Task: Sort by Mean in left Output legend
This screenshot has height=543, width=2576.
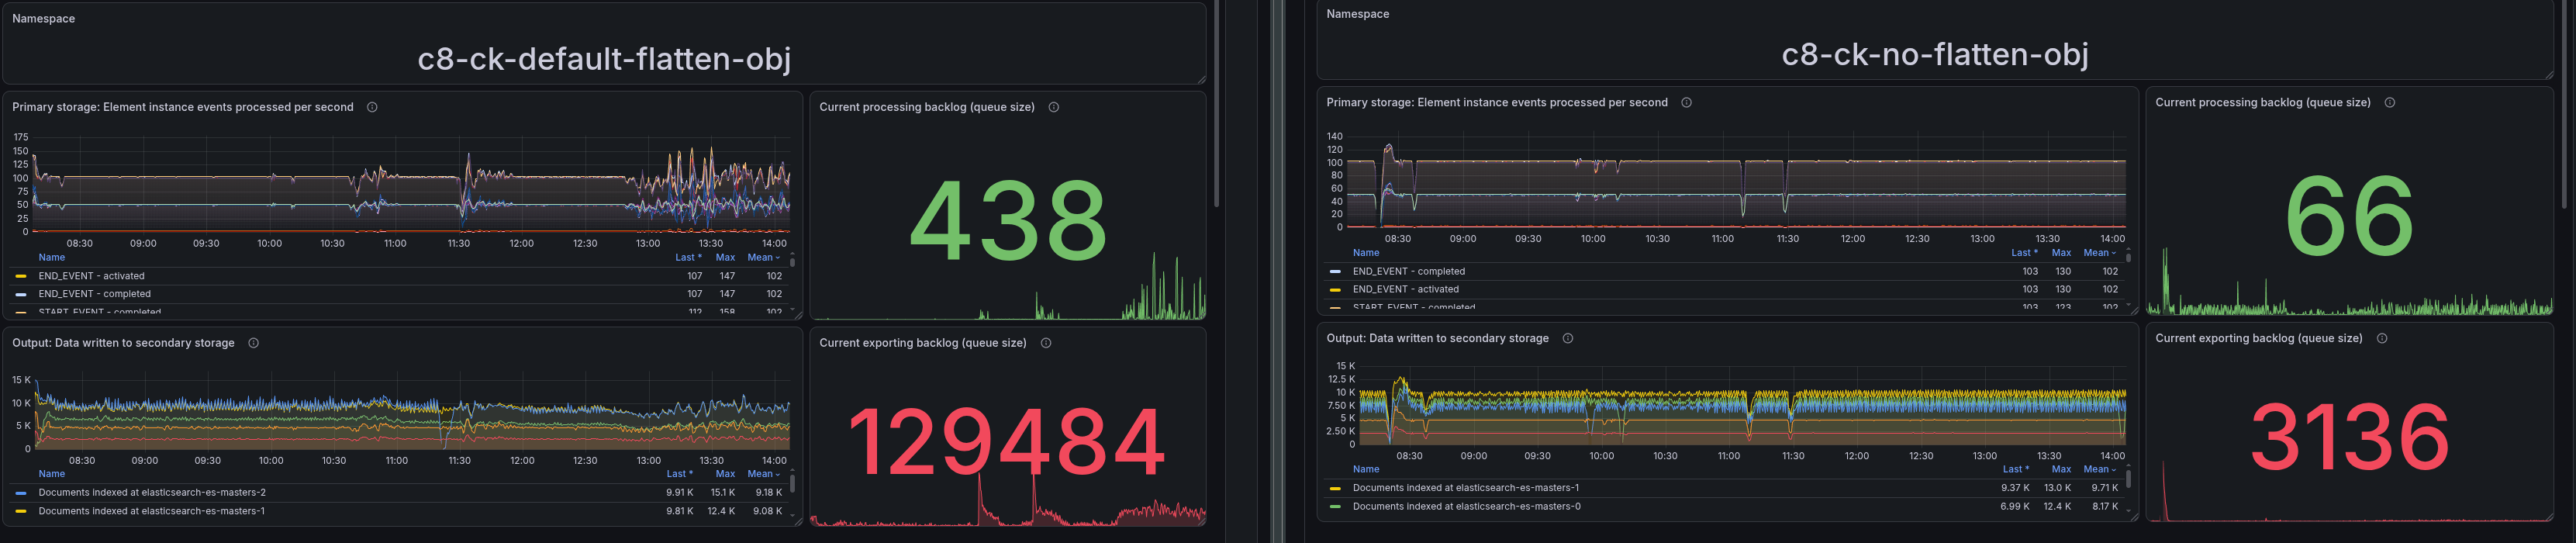Action: pos(763,474)
